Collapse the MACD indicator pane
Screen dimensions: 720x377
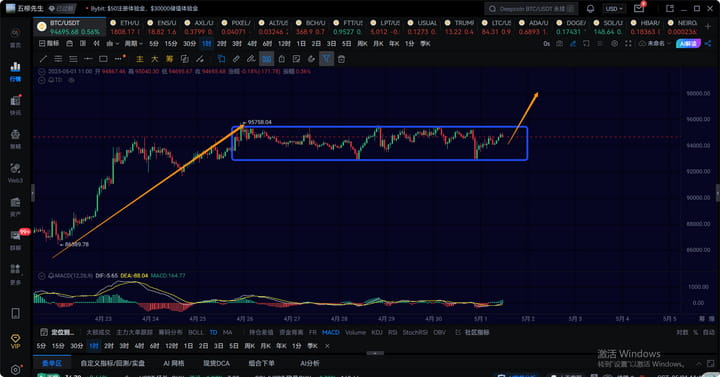pyautogui.click(x=42, y=276)
